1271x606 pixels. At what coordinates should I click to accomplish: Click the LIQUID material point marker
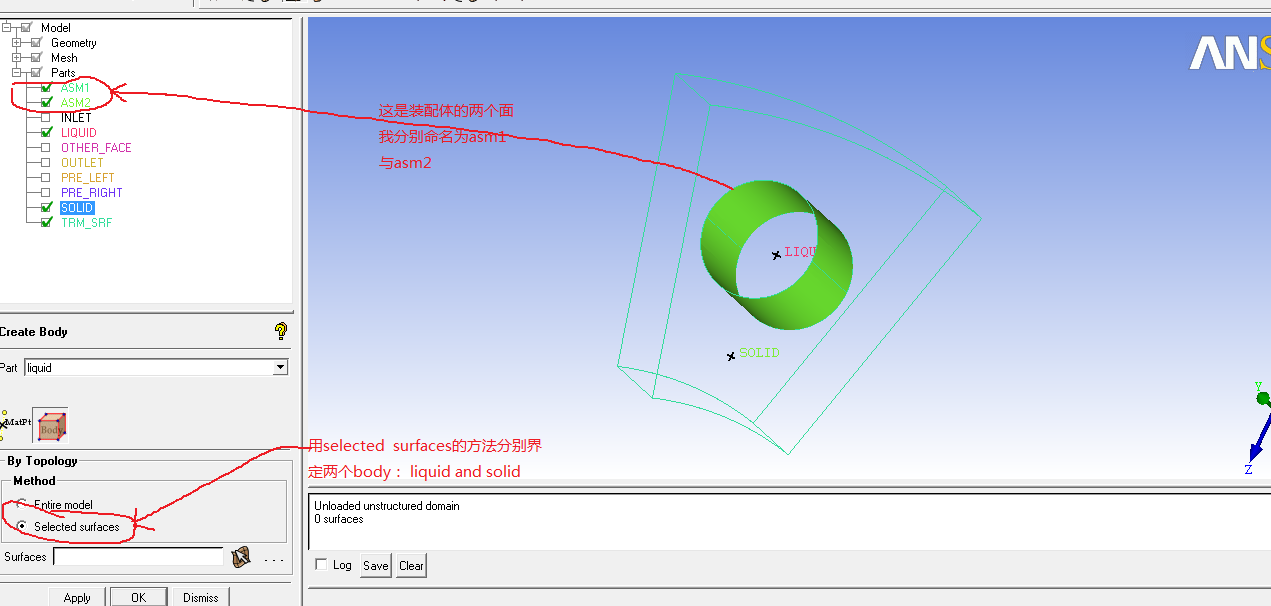click(x=776, y=255)
